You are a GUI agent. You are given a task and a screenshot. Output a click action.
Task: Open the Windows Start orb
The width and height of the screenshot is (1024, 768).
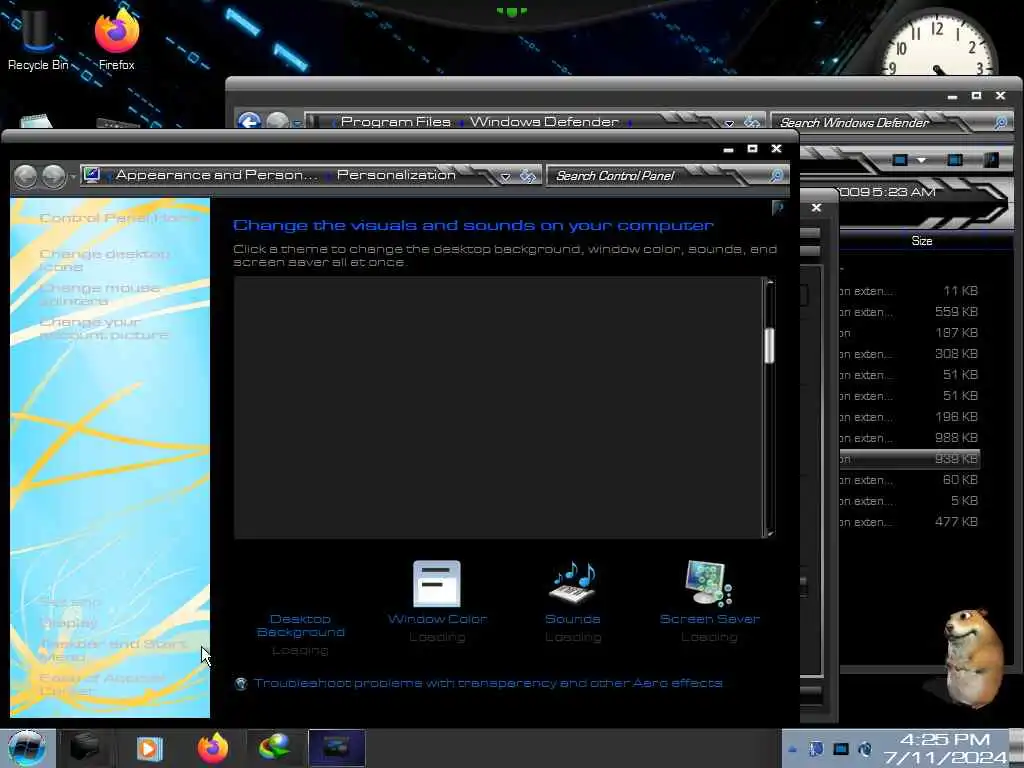(27, 748)
